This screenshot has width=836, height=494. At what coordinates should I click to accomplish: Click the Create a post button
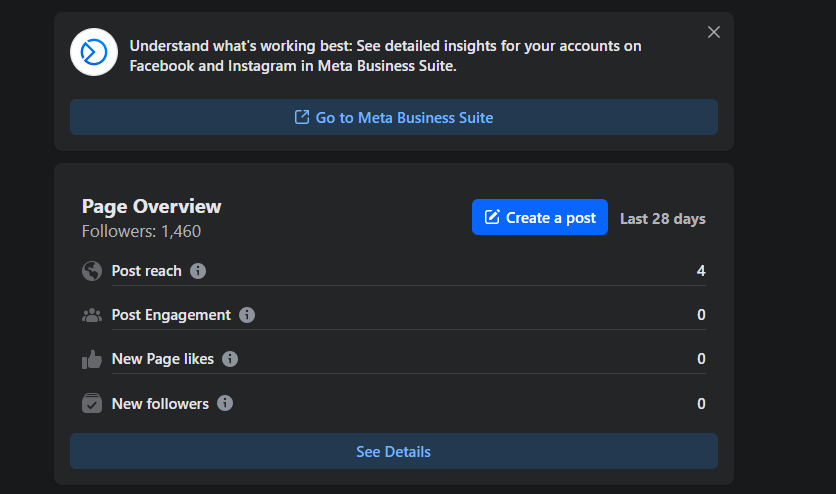click(x=539, y=217)
